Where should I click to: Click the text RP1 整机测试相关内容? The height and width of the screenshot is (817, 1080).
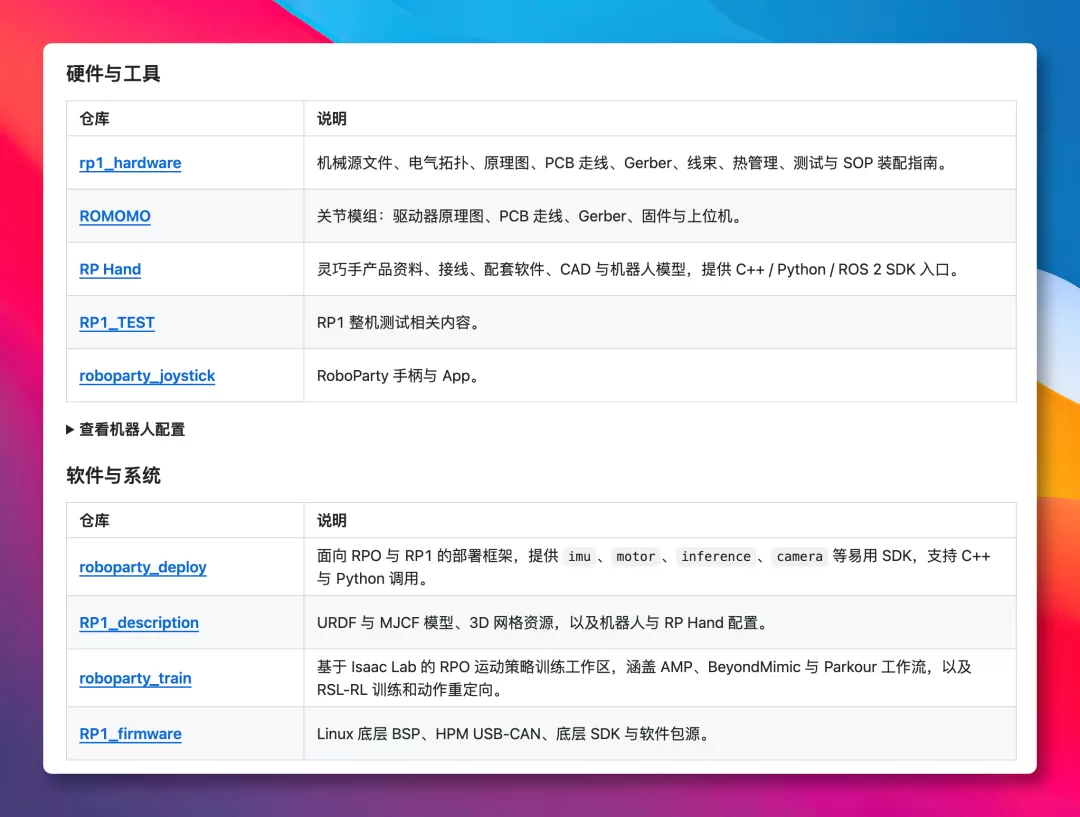tap(399, 322)
